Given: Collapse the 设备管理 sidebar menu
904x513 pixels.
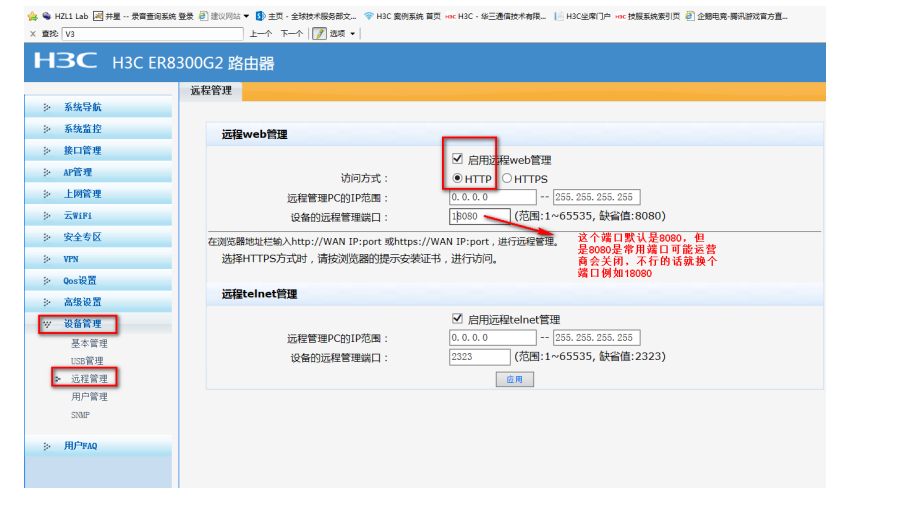Looking at the screenshot, I should click(x=82, y=323).
